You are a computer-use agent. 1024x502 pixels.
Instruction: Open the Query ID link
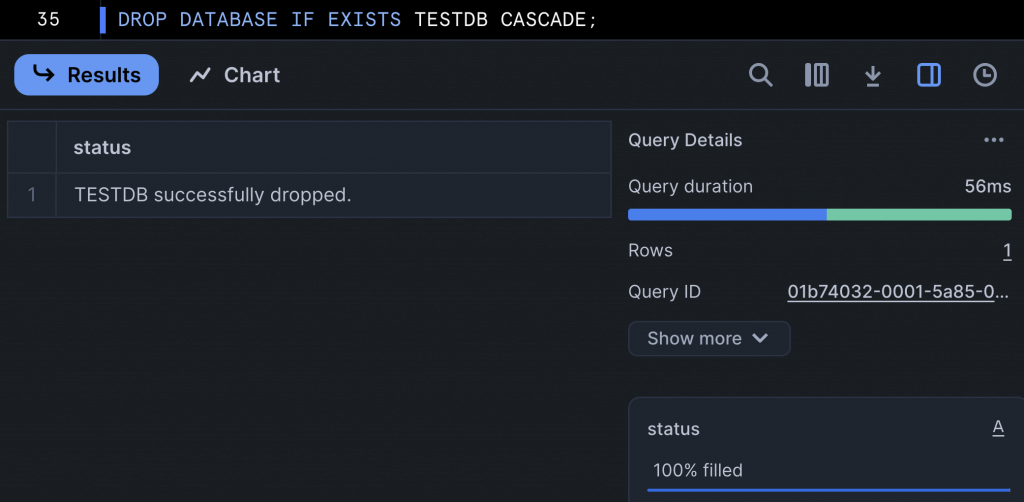[897, 292]
